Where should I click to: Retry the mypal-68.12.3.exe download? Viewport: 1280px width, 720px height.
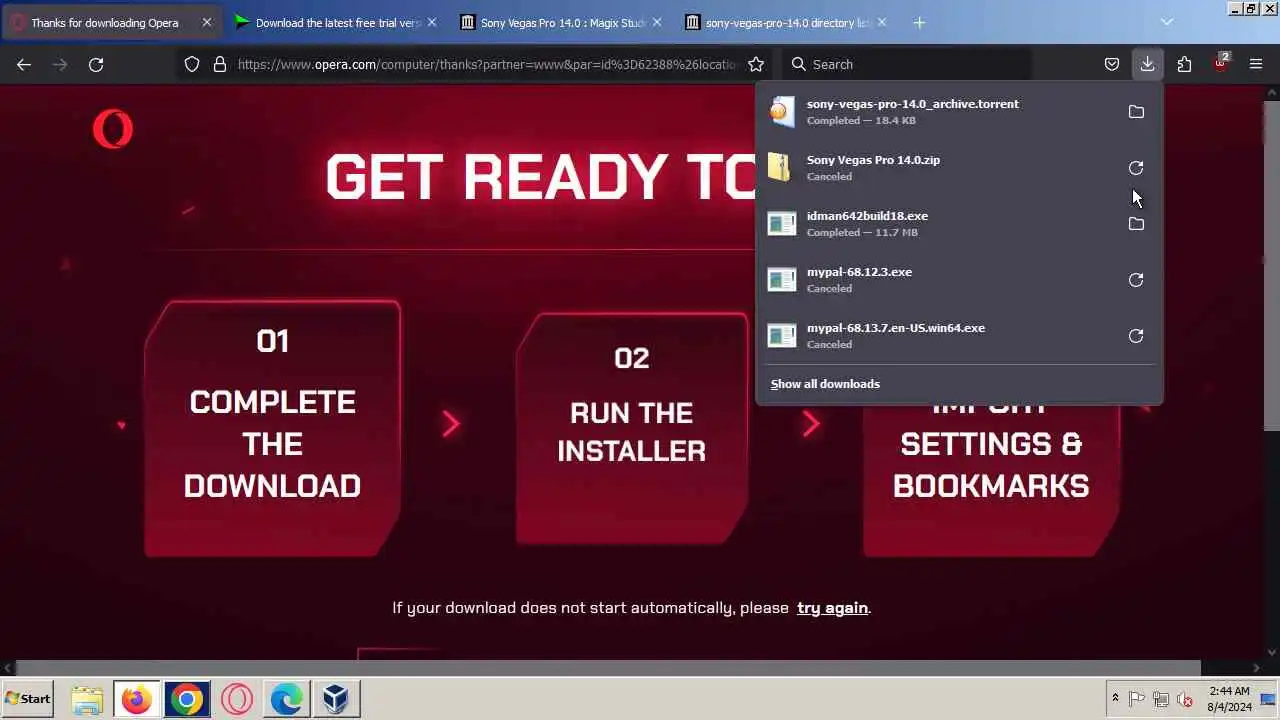[1136, 280]
